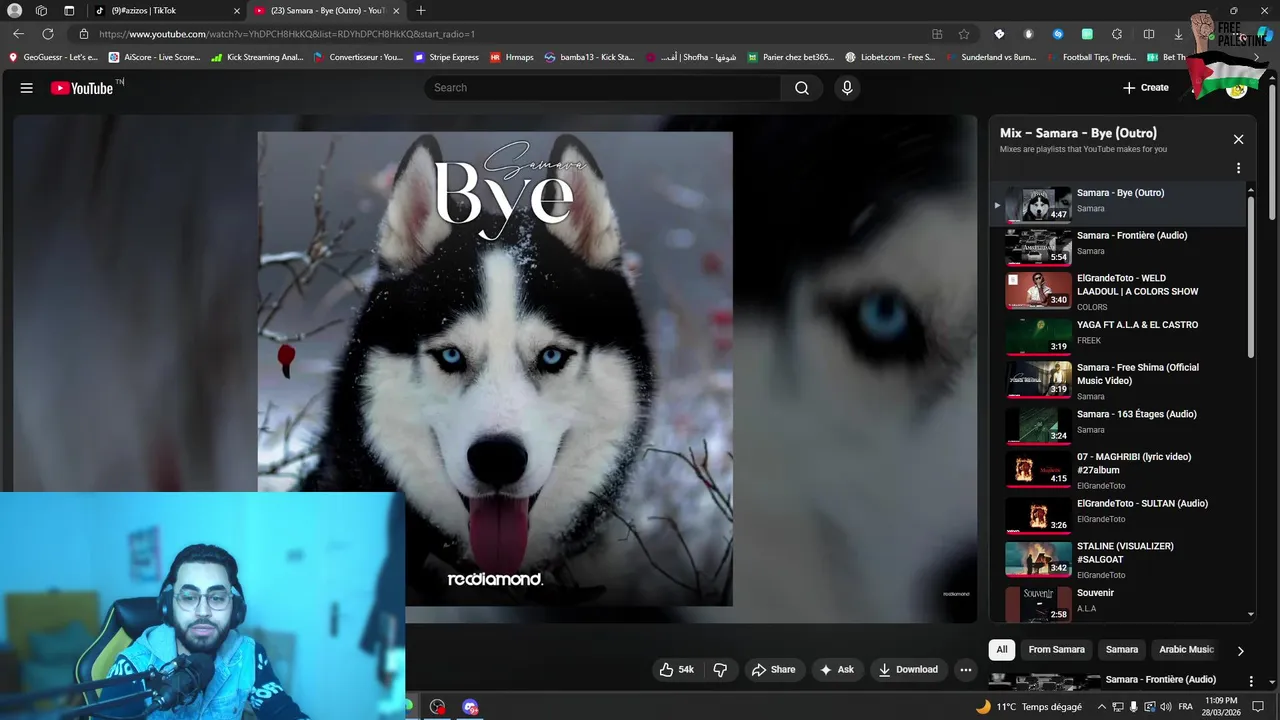Open more actions ellipsis below the video
Image resolution: width=1280 pixels, height=720 pixels.
tap(965, 670)
